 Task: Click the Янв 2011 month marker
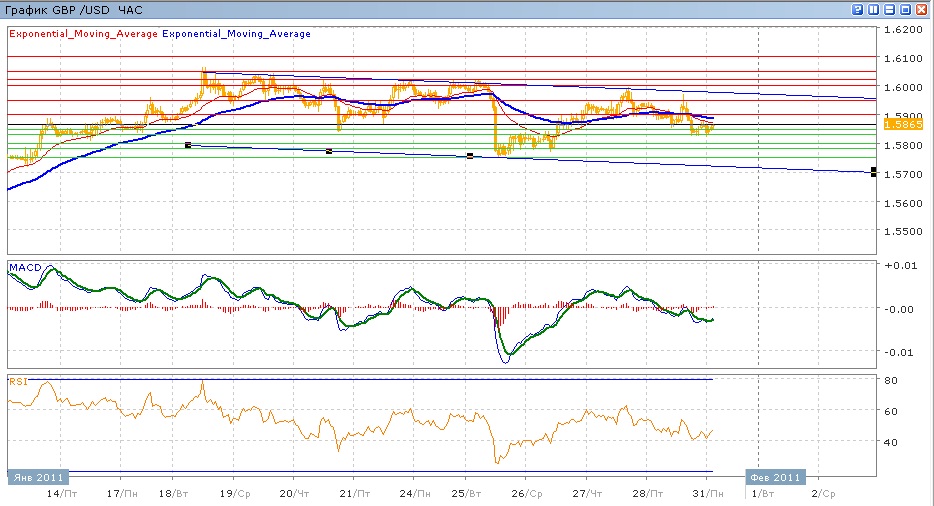tap(38, 477)
